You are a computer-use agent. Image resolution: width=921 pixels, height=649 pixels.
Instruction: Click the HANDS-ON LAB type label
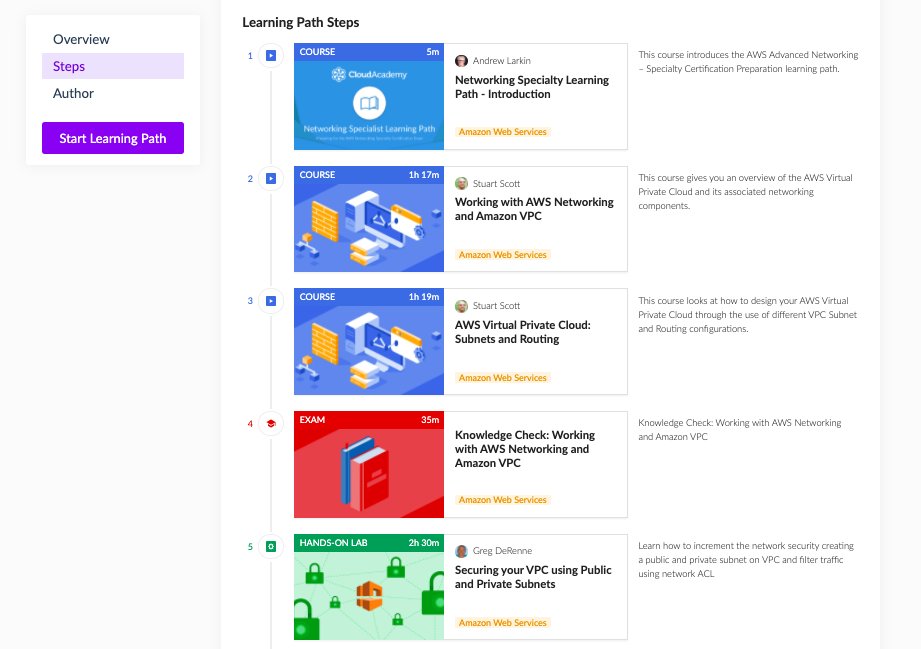point(333,543)
